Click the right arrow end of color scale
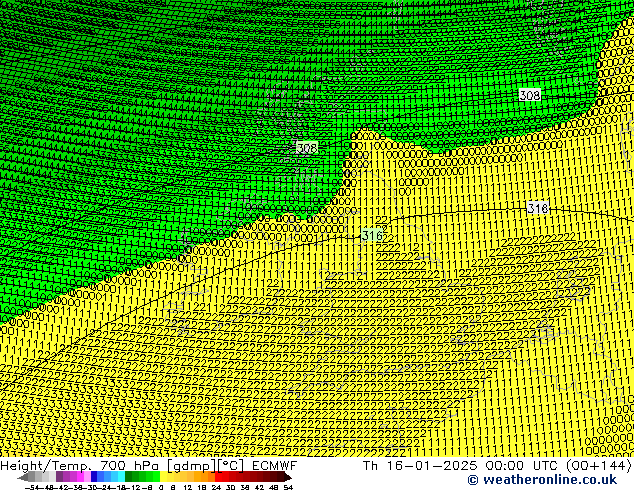 coord(287,478)
